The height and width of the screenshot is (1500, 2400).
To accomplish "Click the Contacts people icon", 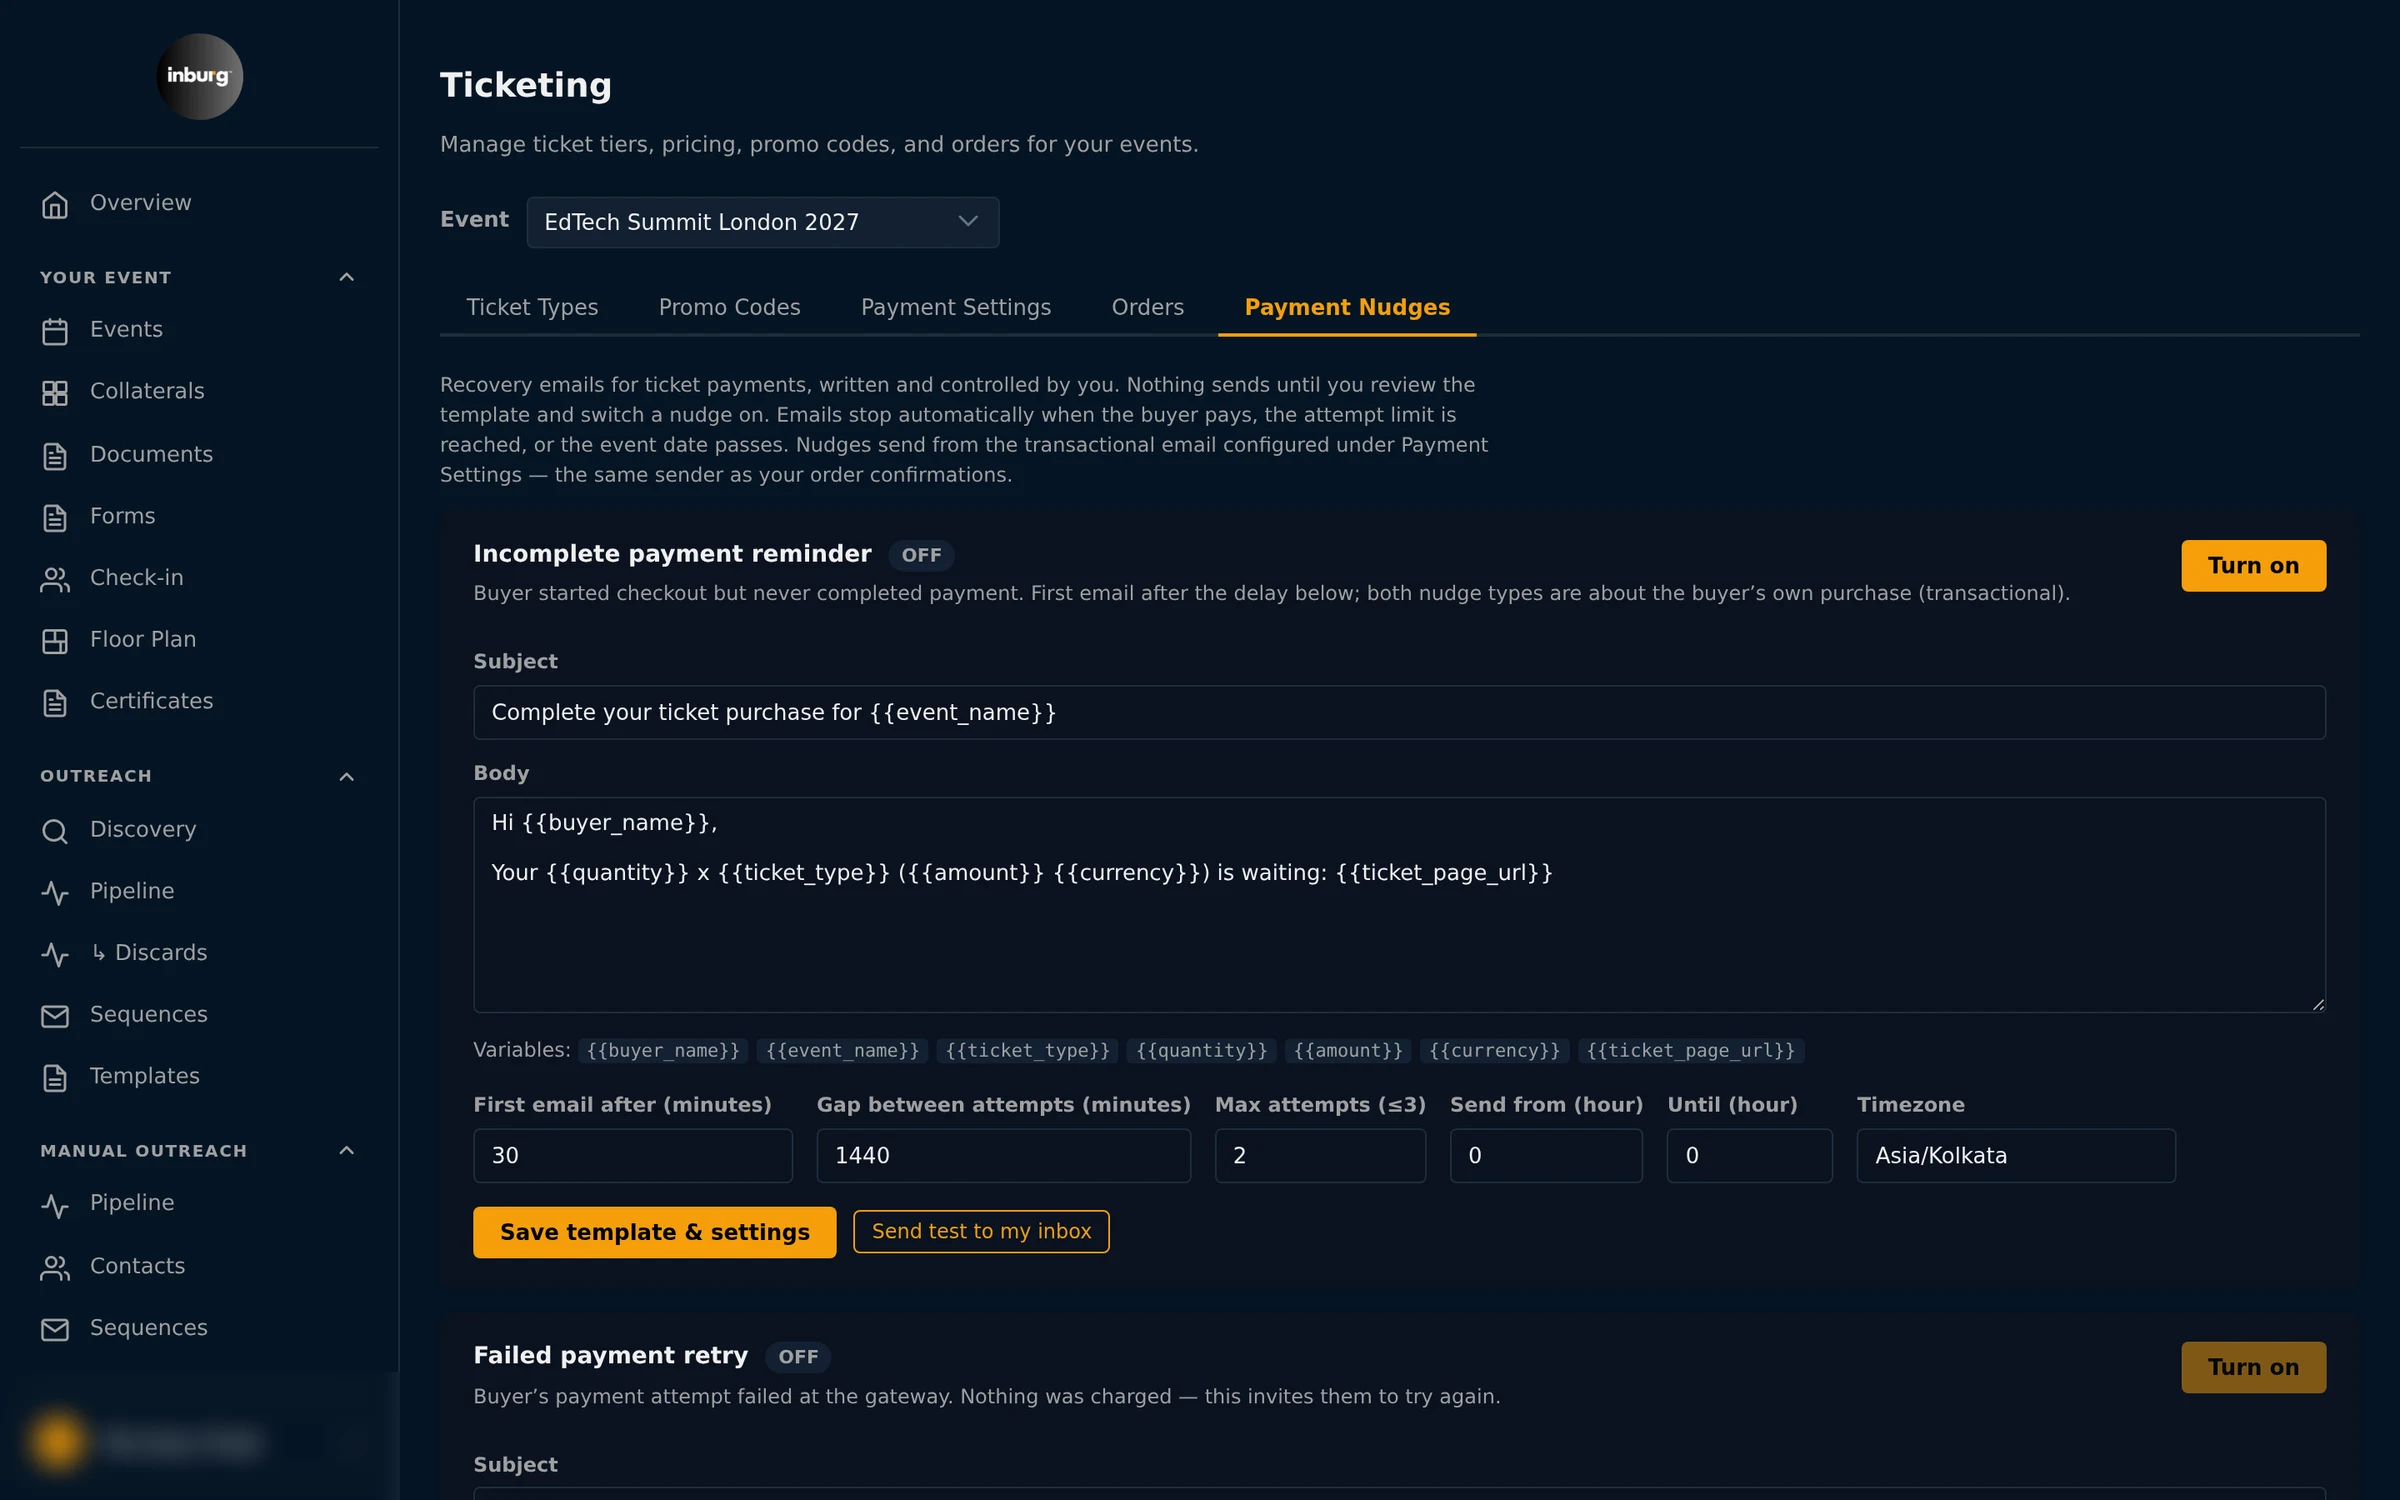I will point(55,1267).
